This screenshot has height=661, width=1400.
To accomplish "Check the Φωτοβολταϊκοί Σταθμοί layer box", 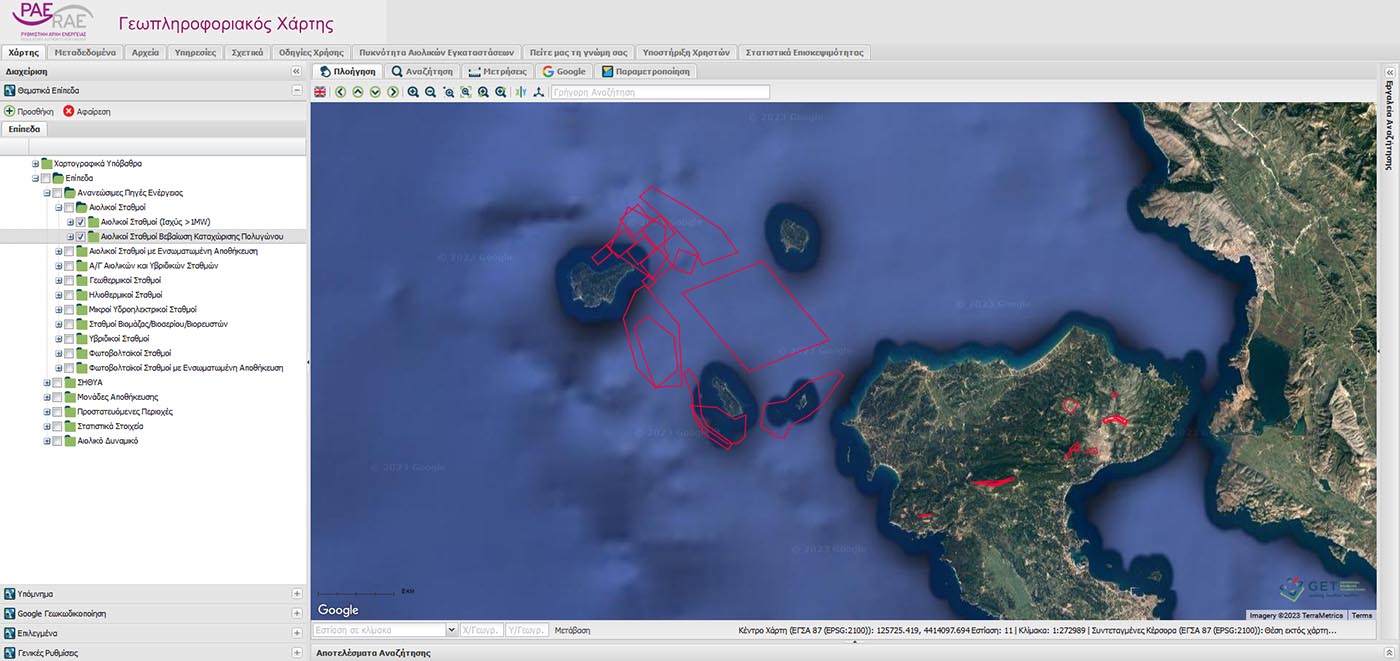I will pos(68,353).
